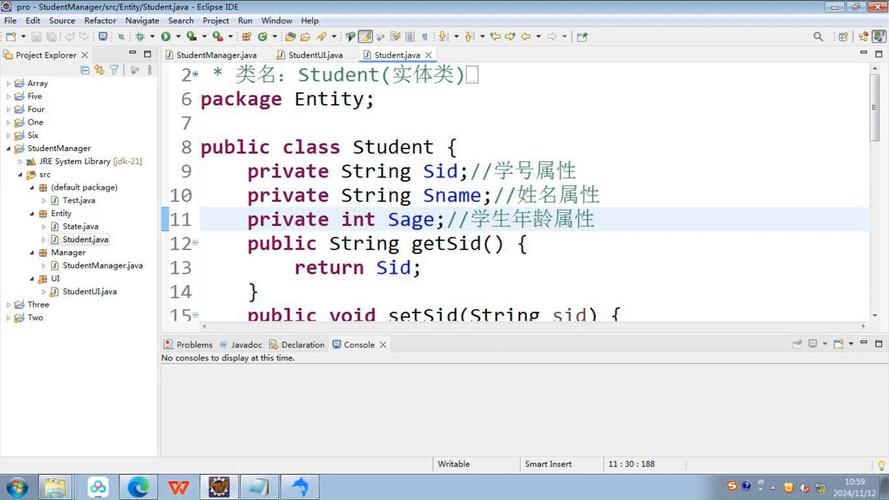
Task: Collapse the UI package node
Action: (x=32, y=279)
